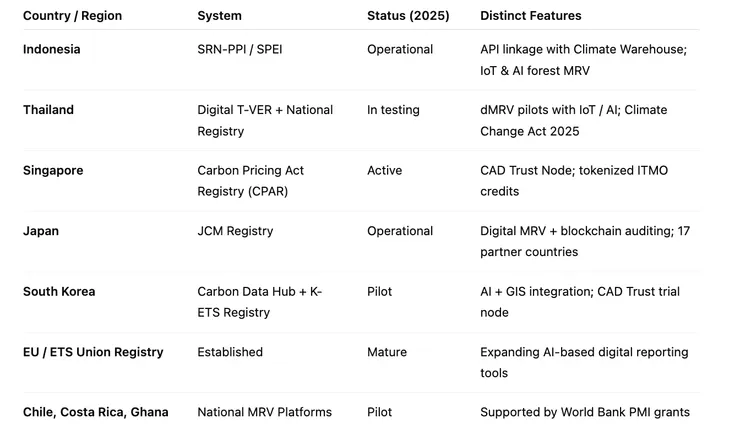This screenshot has height=445, width=740.
Task: Select the Chile, Costa Rica, Ghana label
Action: point(96,412)
